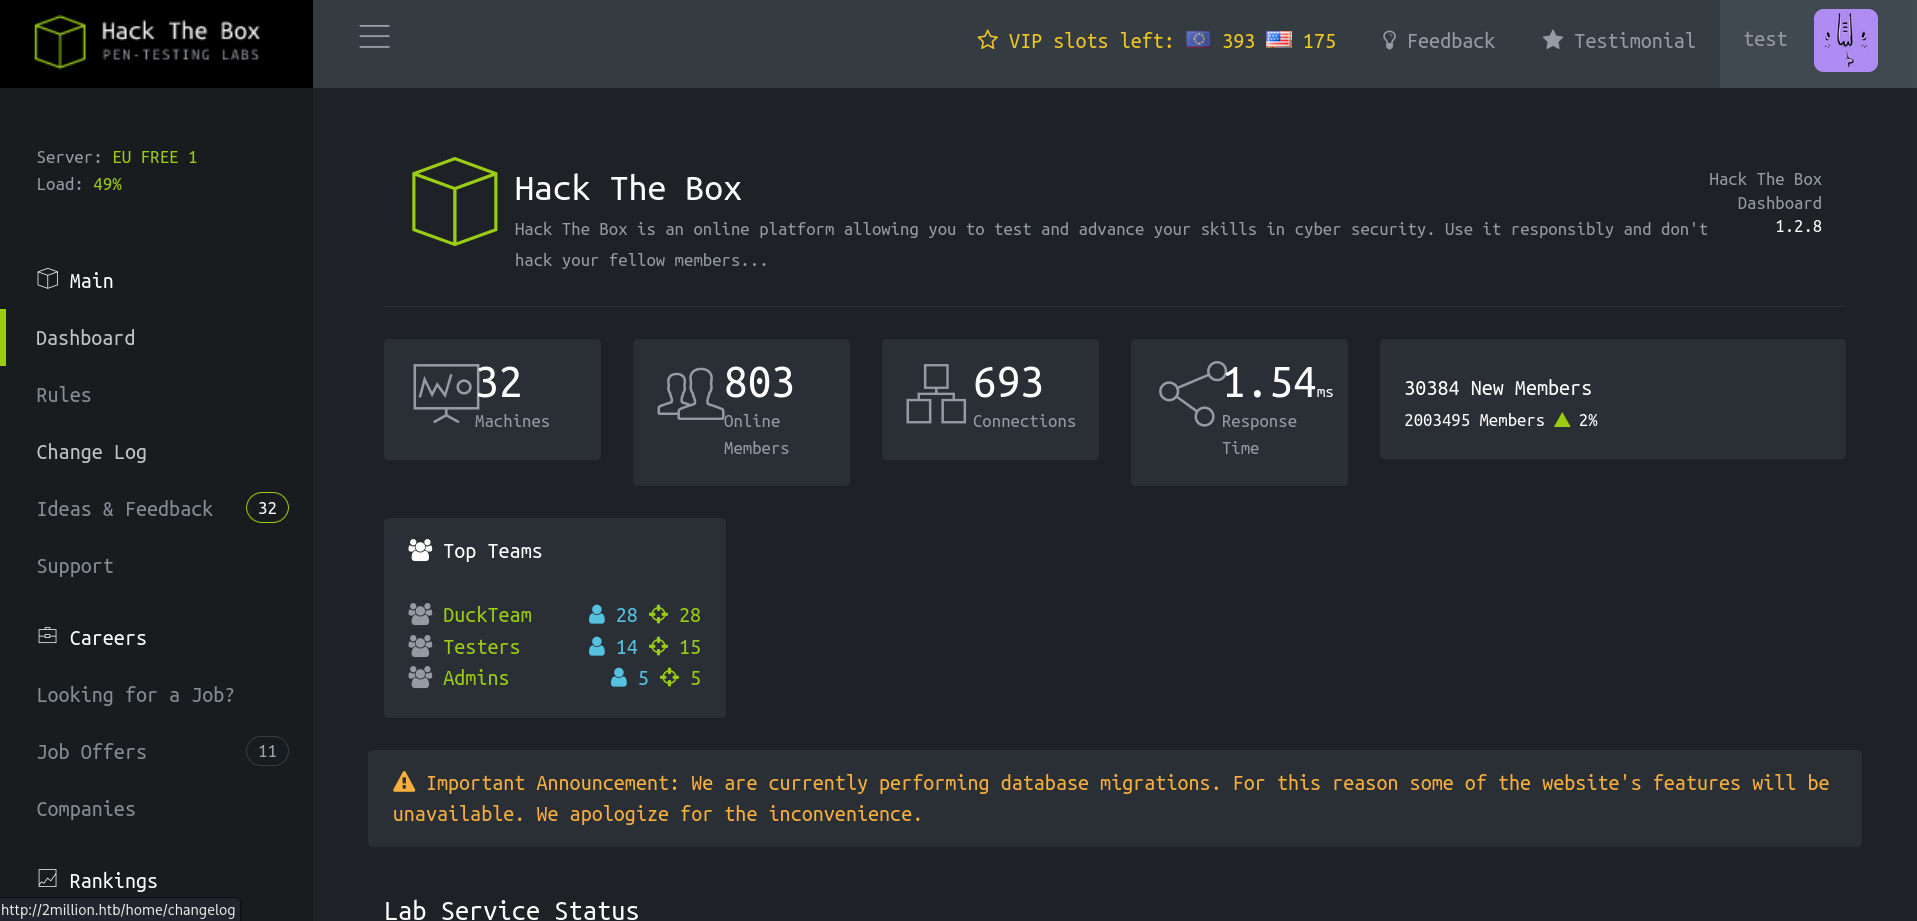Image resolution: width=1917 pixels, height=921 pixels.
Task: Toggle the hamburger sidebar menu
Action: 375,37
